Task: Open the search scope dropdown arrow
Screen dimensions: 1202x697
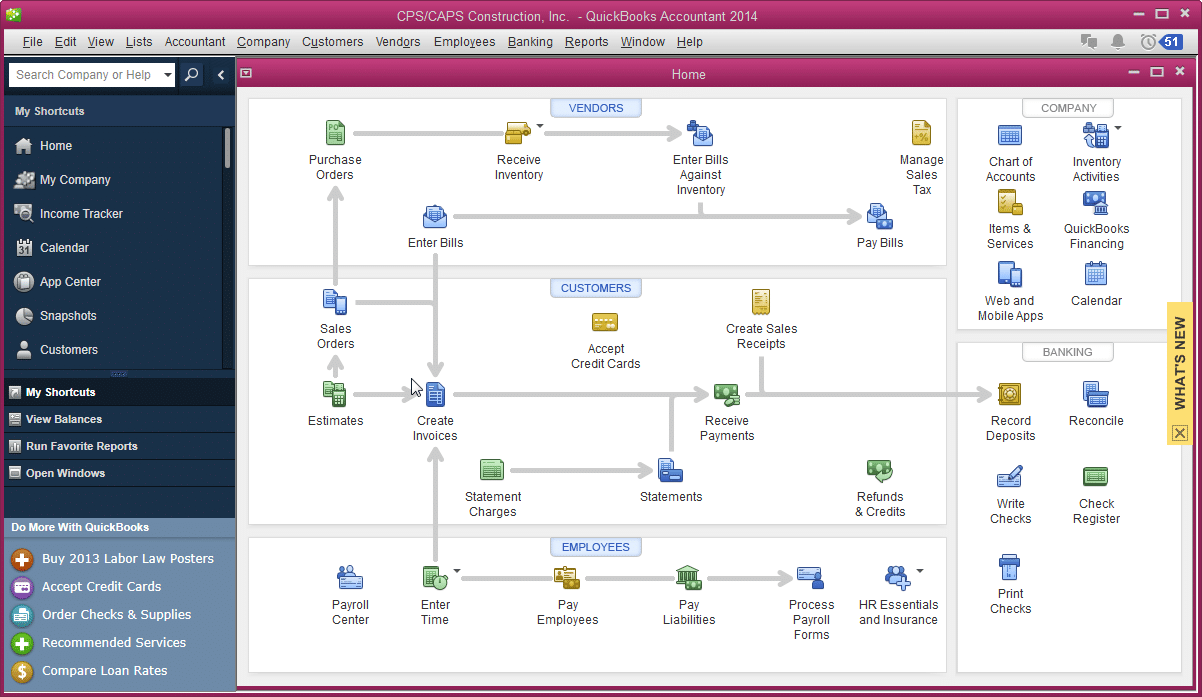Action: coord(167,75)
